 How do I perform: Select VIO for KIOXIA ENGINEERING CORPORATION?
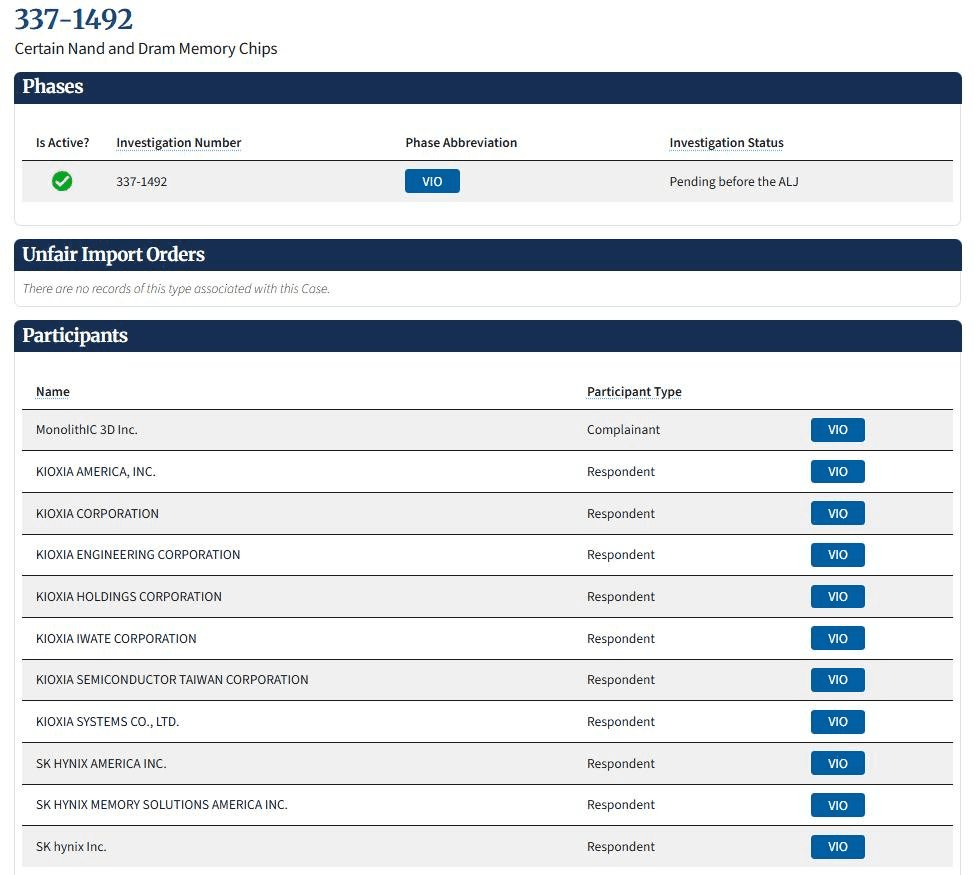[x=837, y=555]
